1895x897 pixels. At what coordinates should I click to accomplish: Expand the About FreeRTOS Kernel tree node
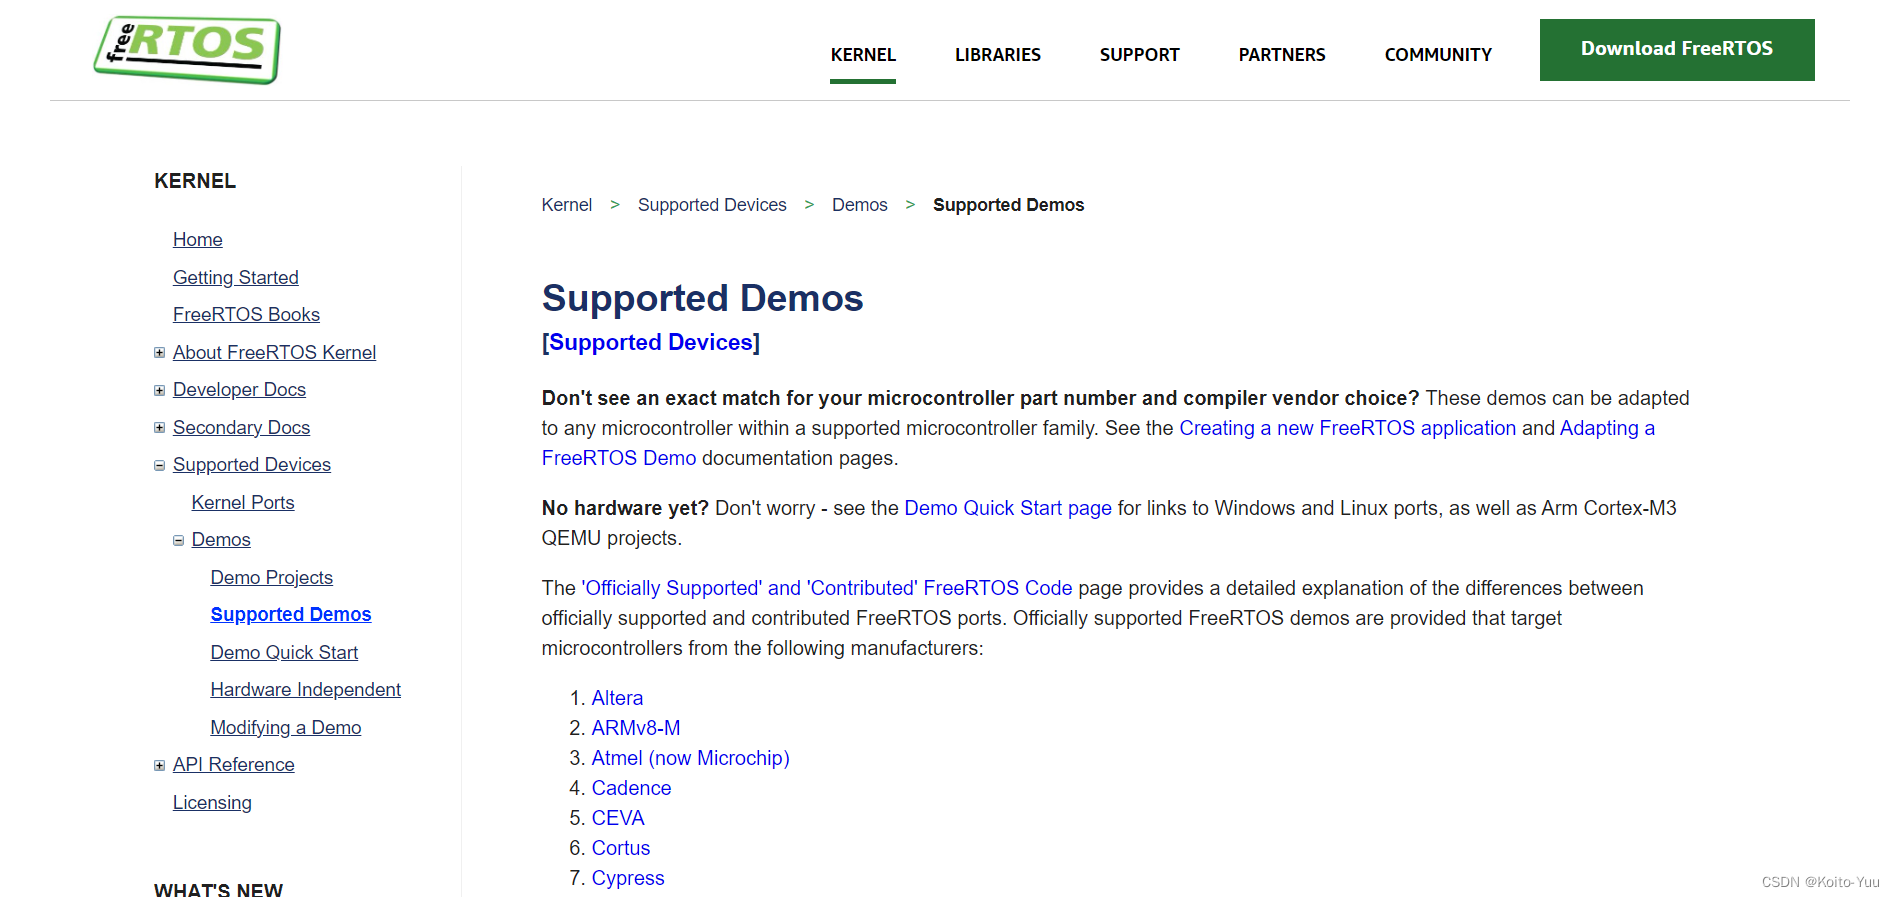pyautogui.click(x=159, y=352)
